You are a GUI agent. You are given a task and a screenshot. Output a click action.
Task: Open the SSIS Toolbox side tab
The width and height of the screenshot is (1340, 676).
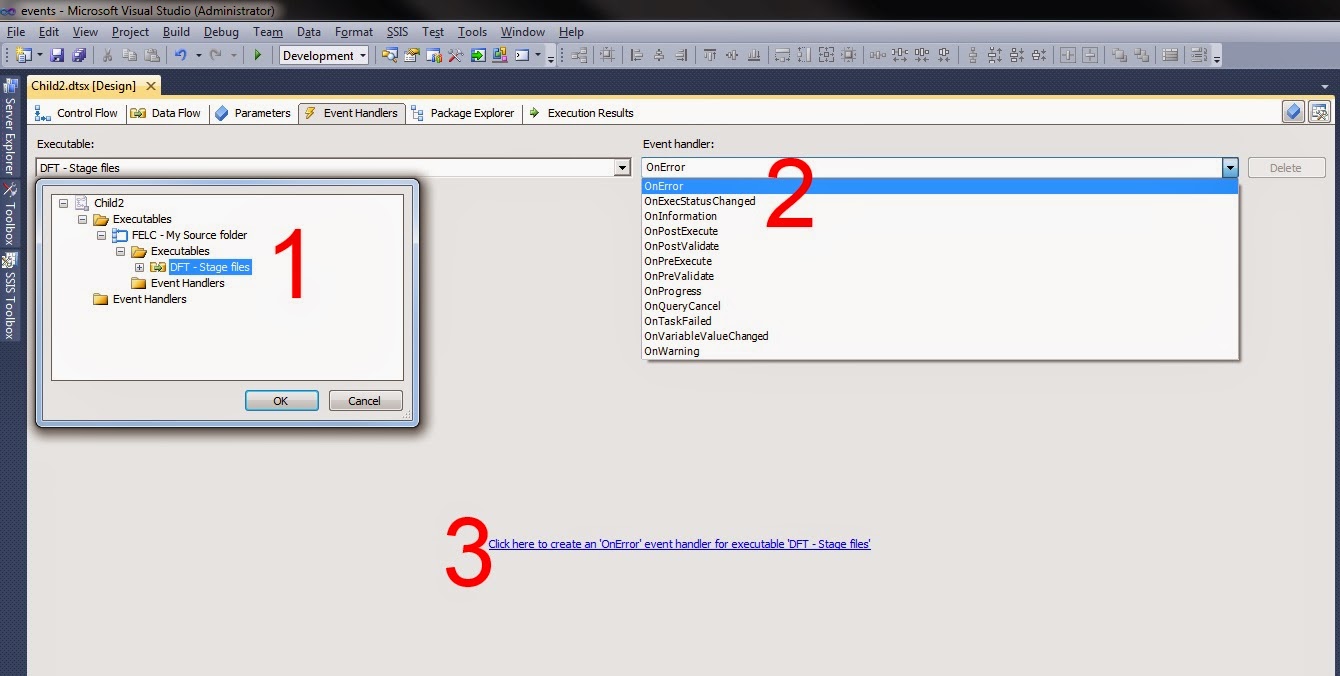(10, 296)
